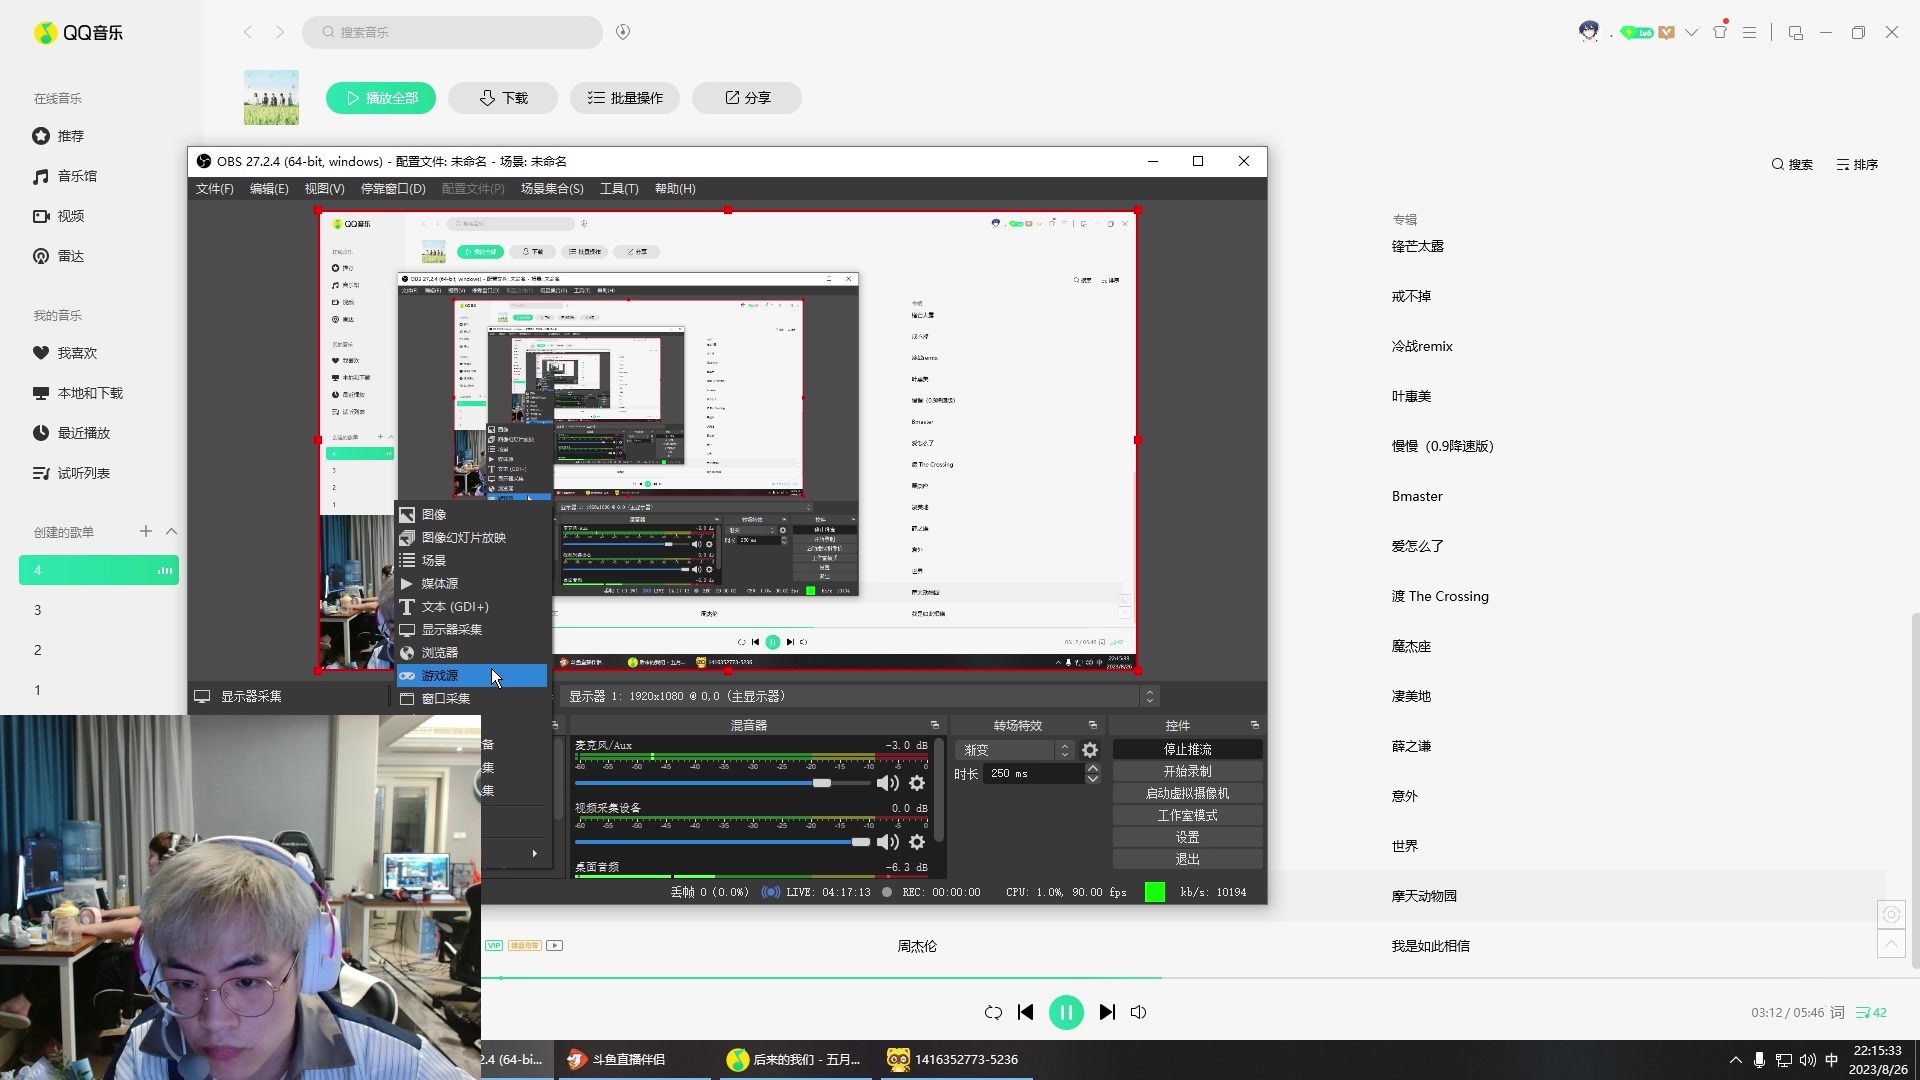The width and height of the screenshot is (1920, 1080).
Task: Skip to next song
Action: (x=1107, y=1013)
